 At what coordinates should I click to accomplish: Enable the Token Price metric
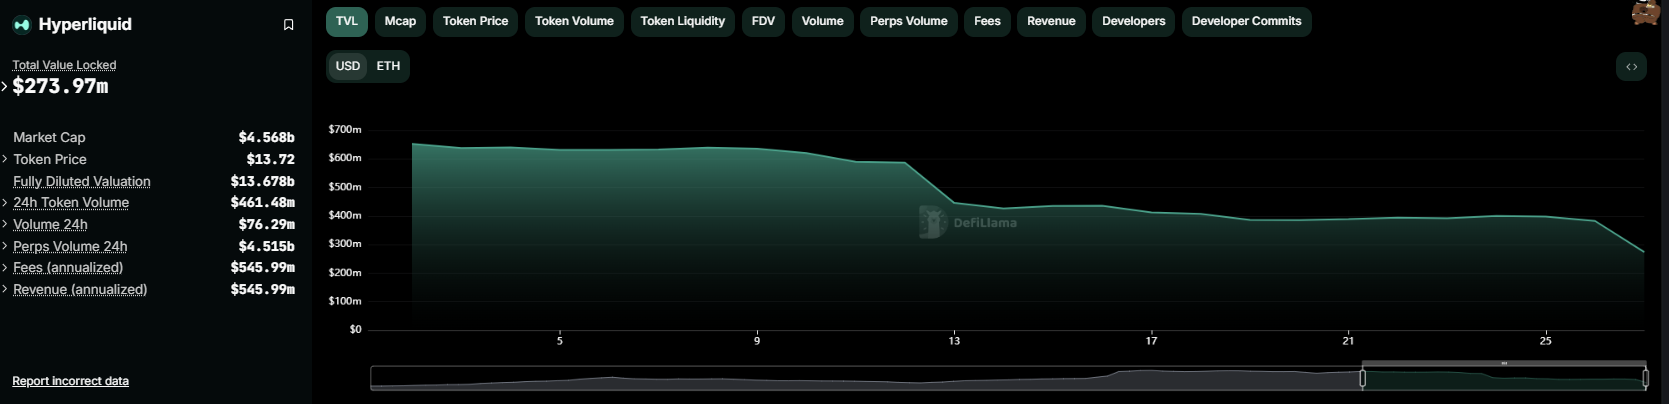(x=475, y=21)
